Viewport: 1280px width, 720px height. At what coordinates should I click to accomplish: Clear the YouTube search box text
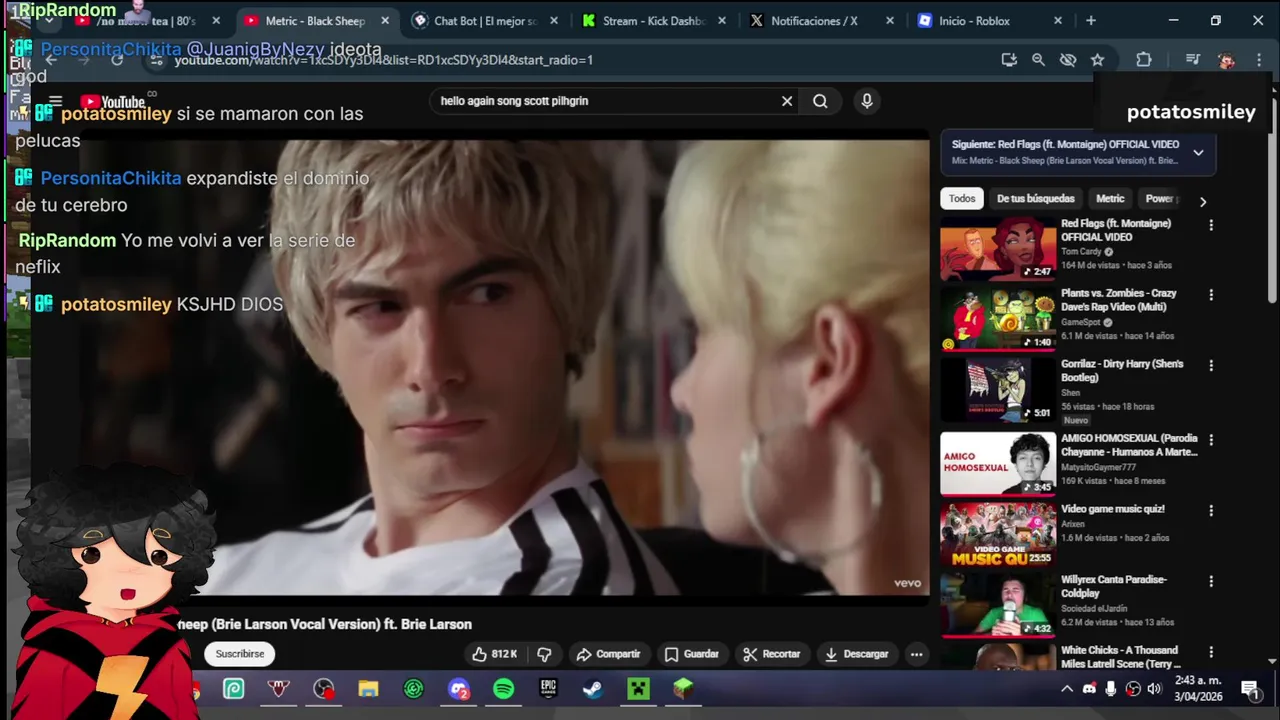pos(787,101)
